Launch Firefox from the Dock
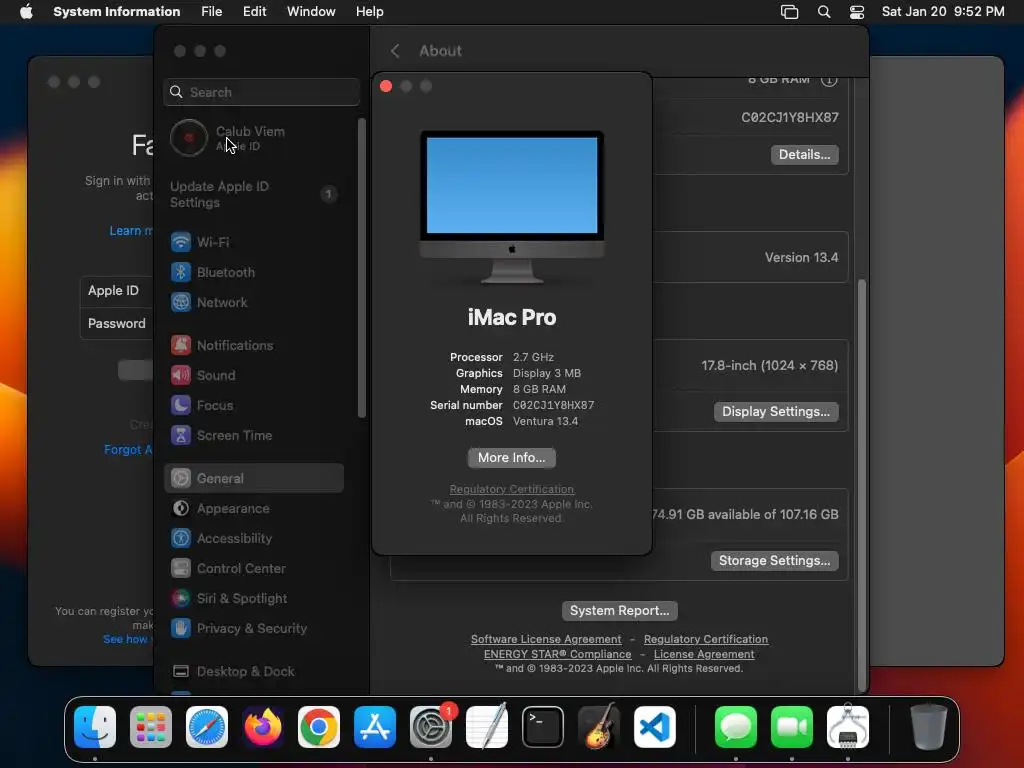Viewport: 1024px width, 768px height. pos(263,727)
